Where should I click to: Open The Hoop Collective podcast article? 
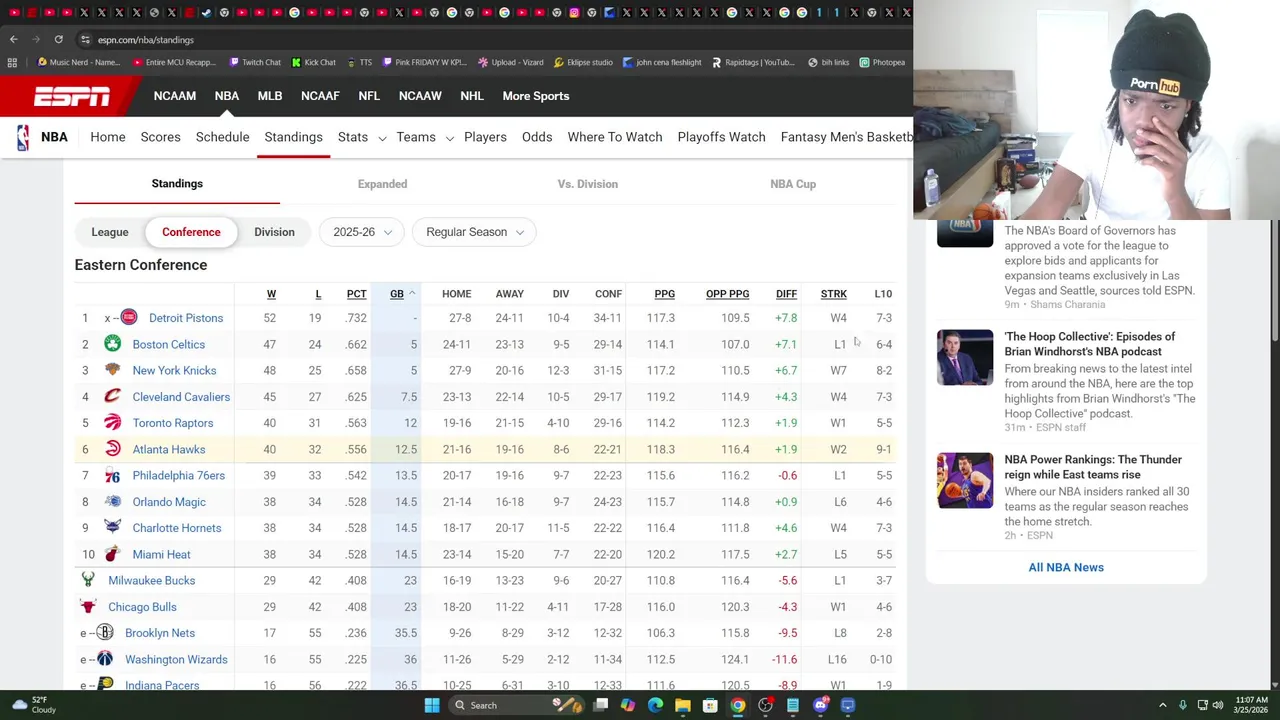1089,344
